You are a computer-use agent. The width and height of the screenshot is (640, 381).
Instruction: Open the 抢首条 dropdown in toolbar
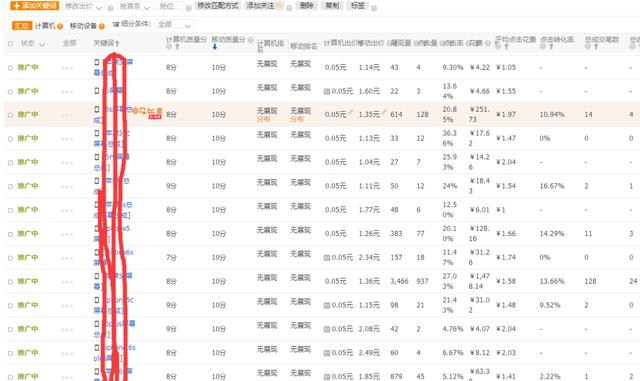tap(135, 7)
